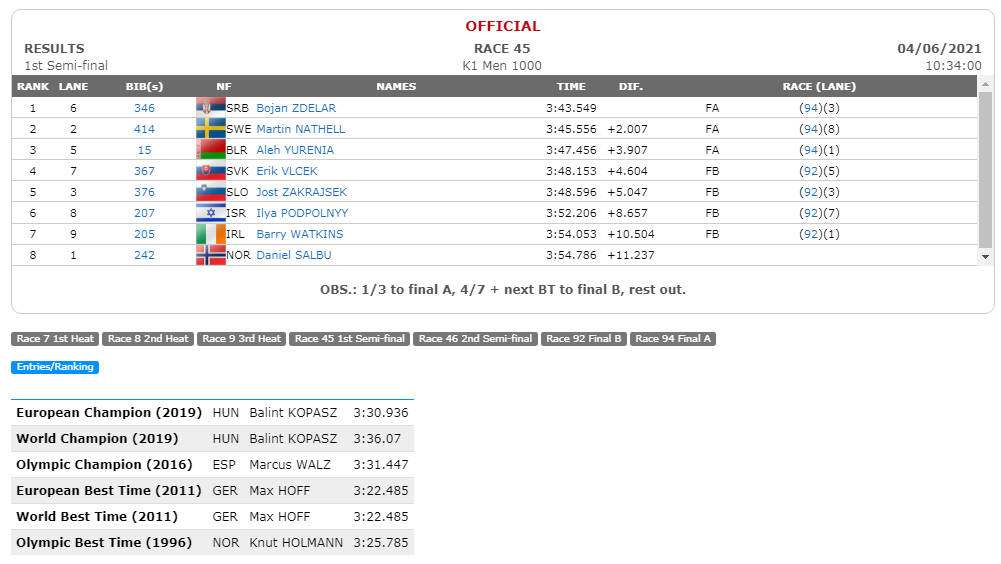Open the Race 92 Final B tab
The width and height of the screenshot is (1001, 564).
click(x=583, y=339)
